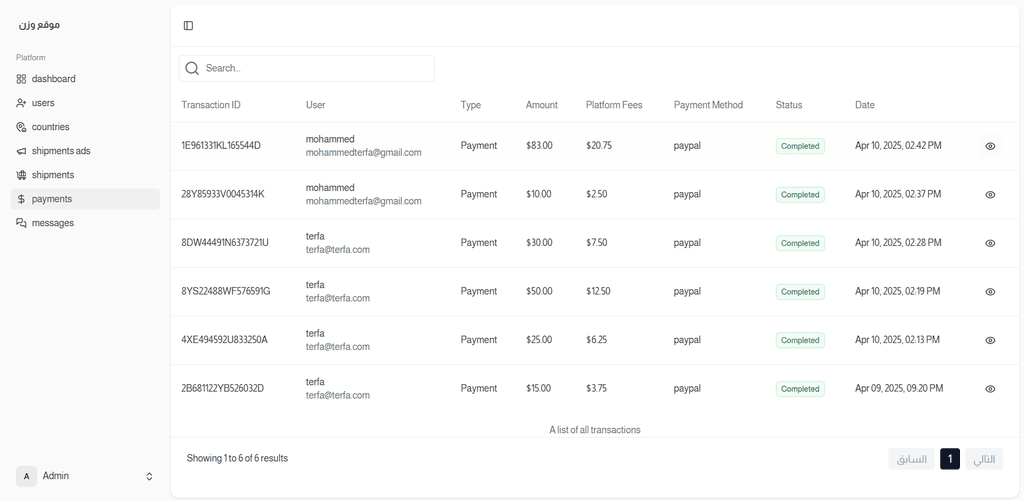Screen dimensions: 1024x501
Task: Expand the Admin account menu chevron
Action: point(149,476)
